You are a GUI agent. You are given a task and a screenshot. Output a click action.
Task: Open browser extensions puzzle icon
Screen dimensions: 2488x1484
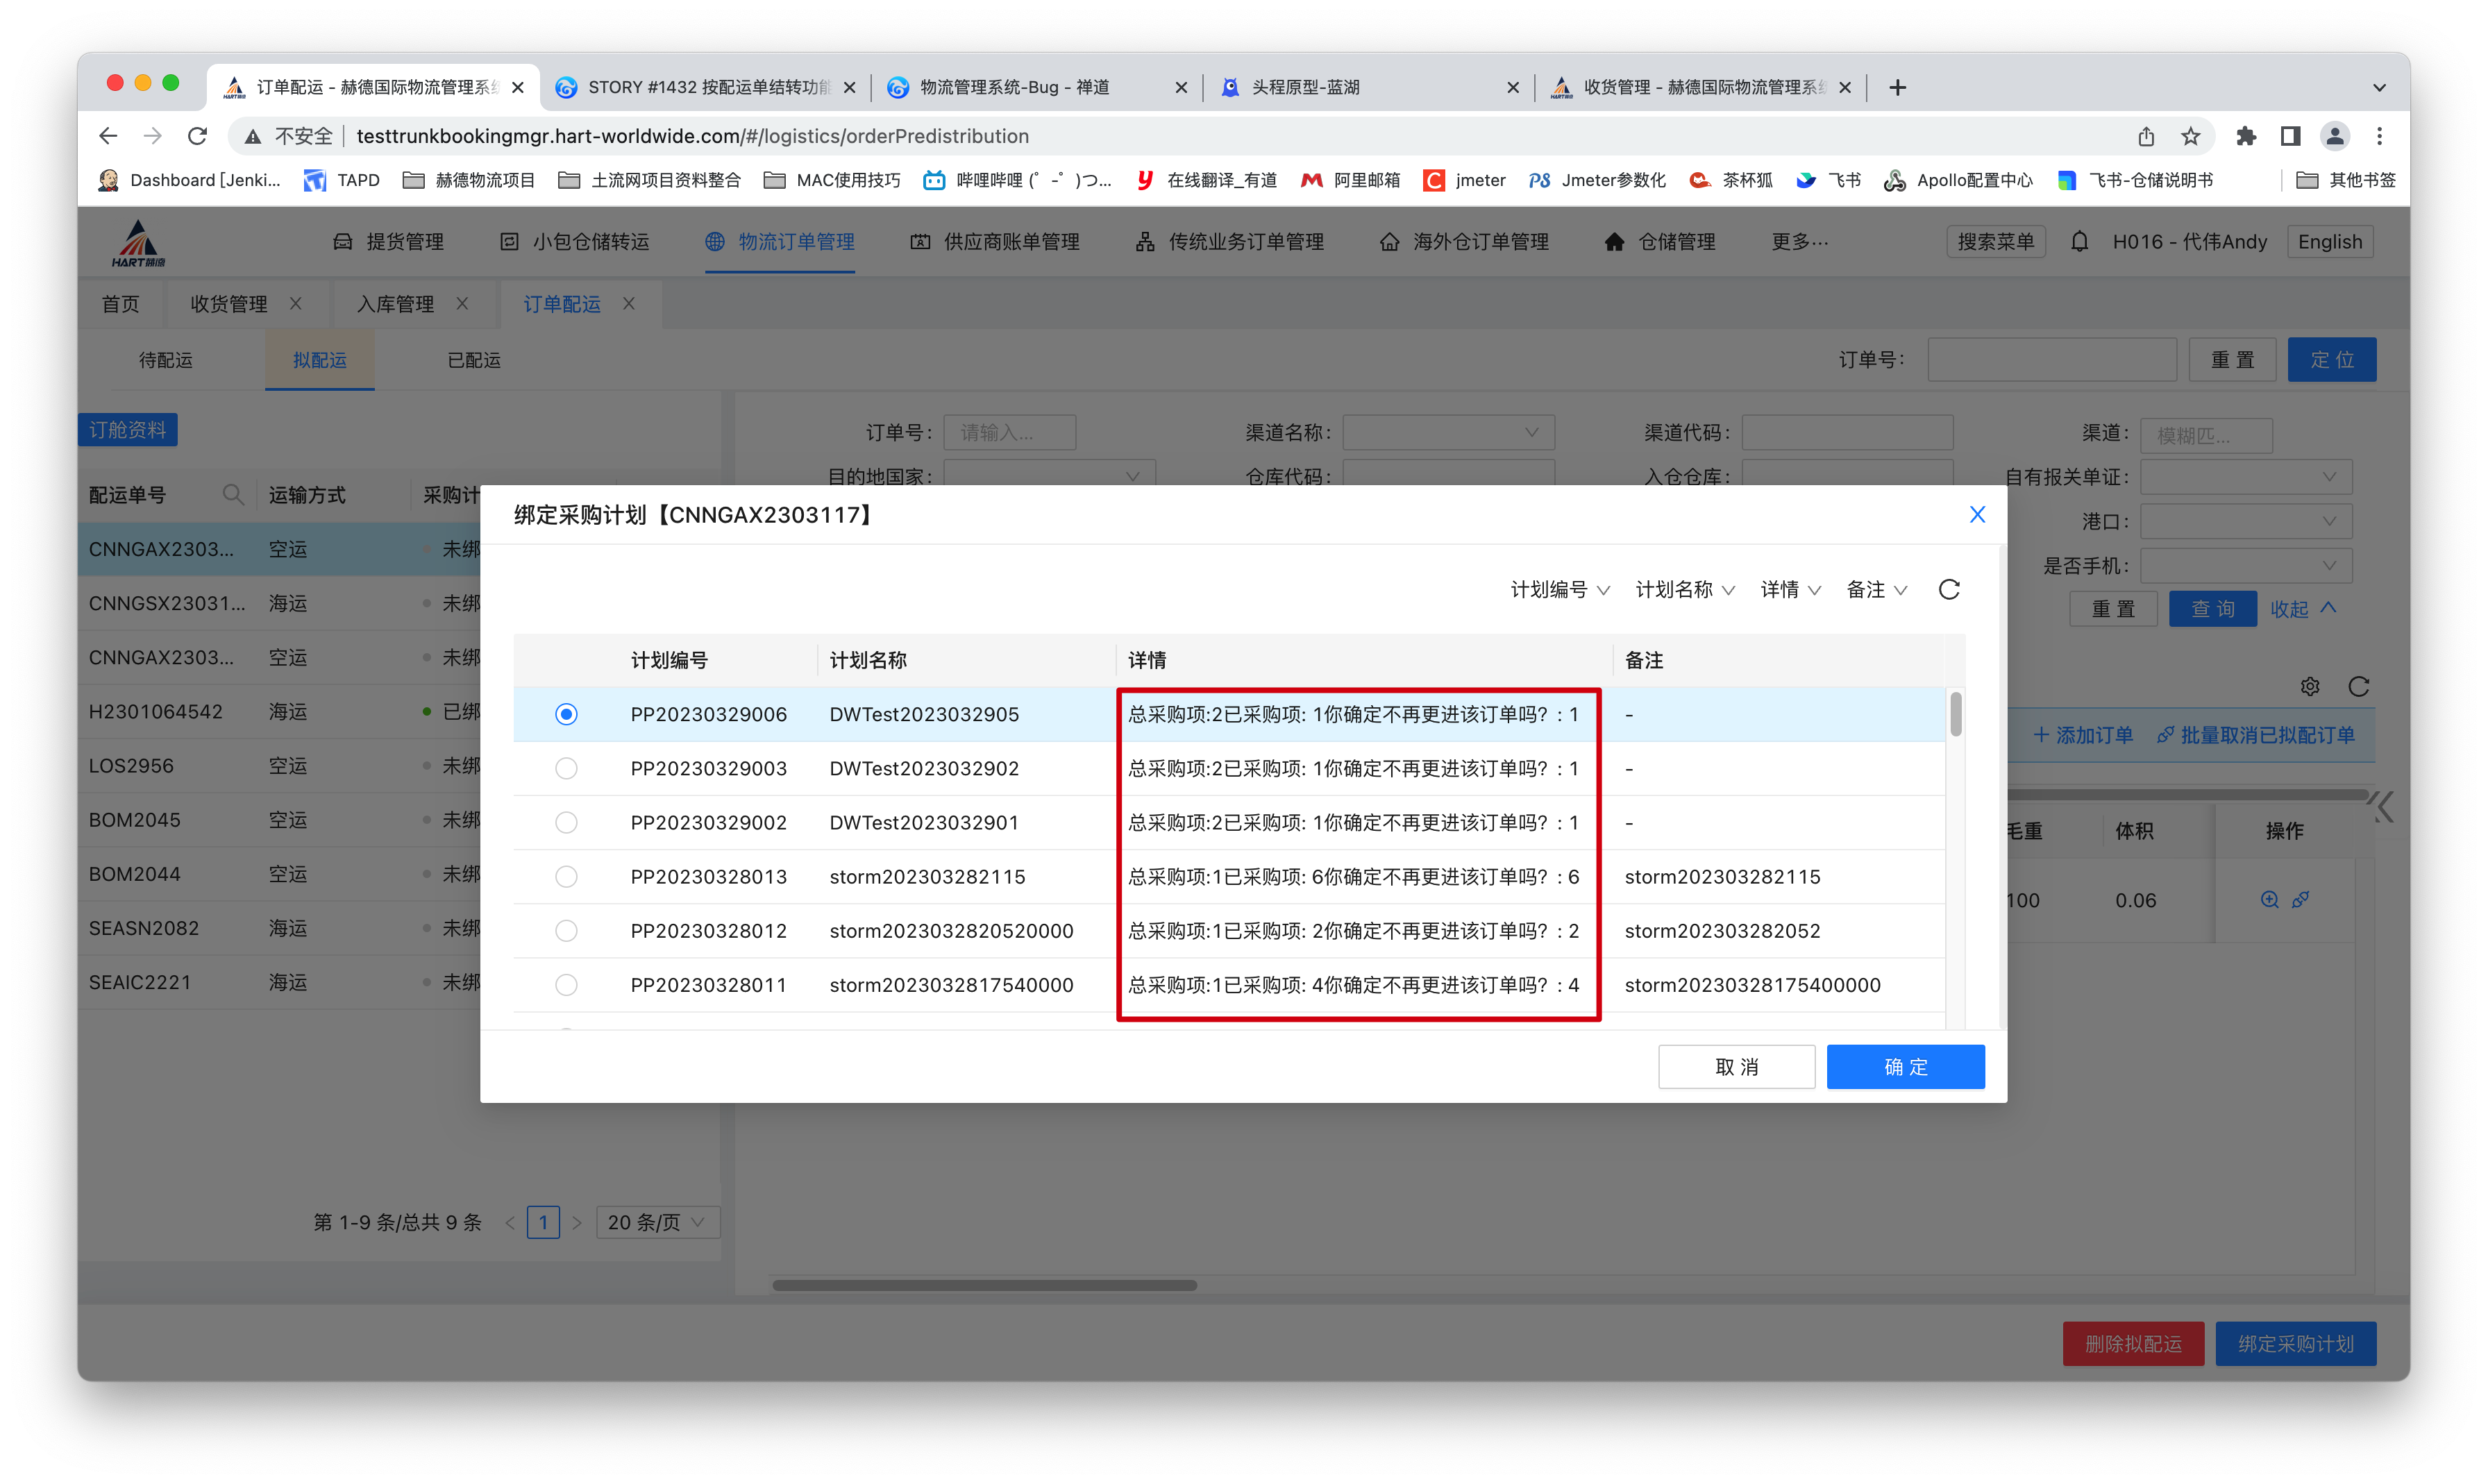click(x=2246, y=136)
